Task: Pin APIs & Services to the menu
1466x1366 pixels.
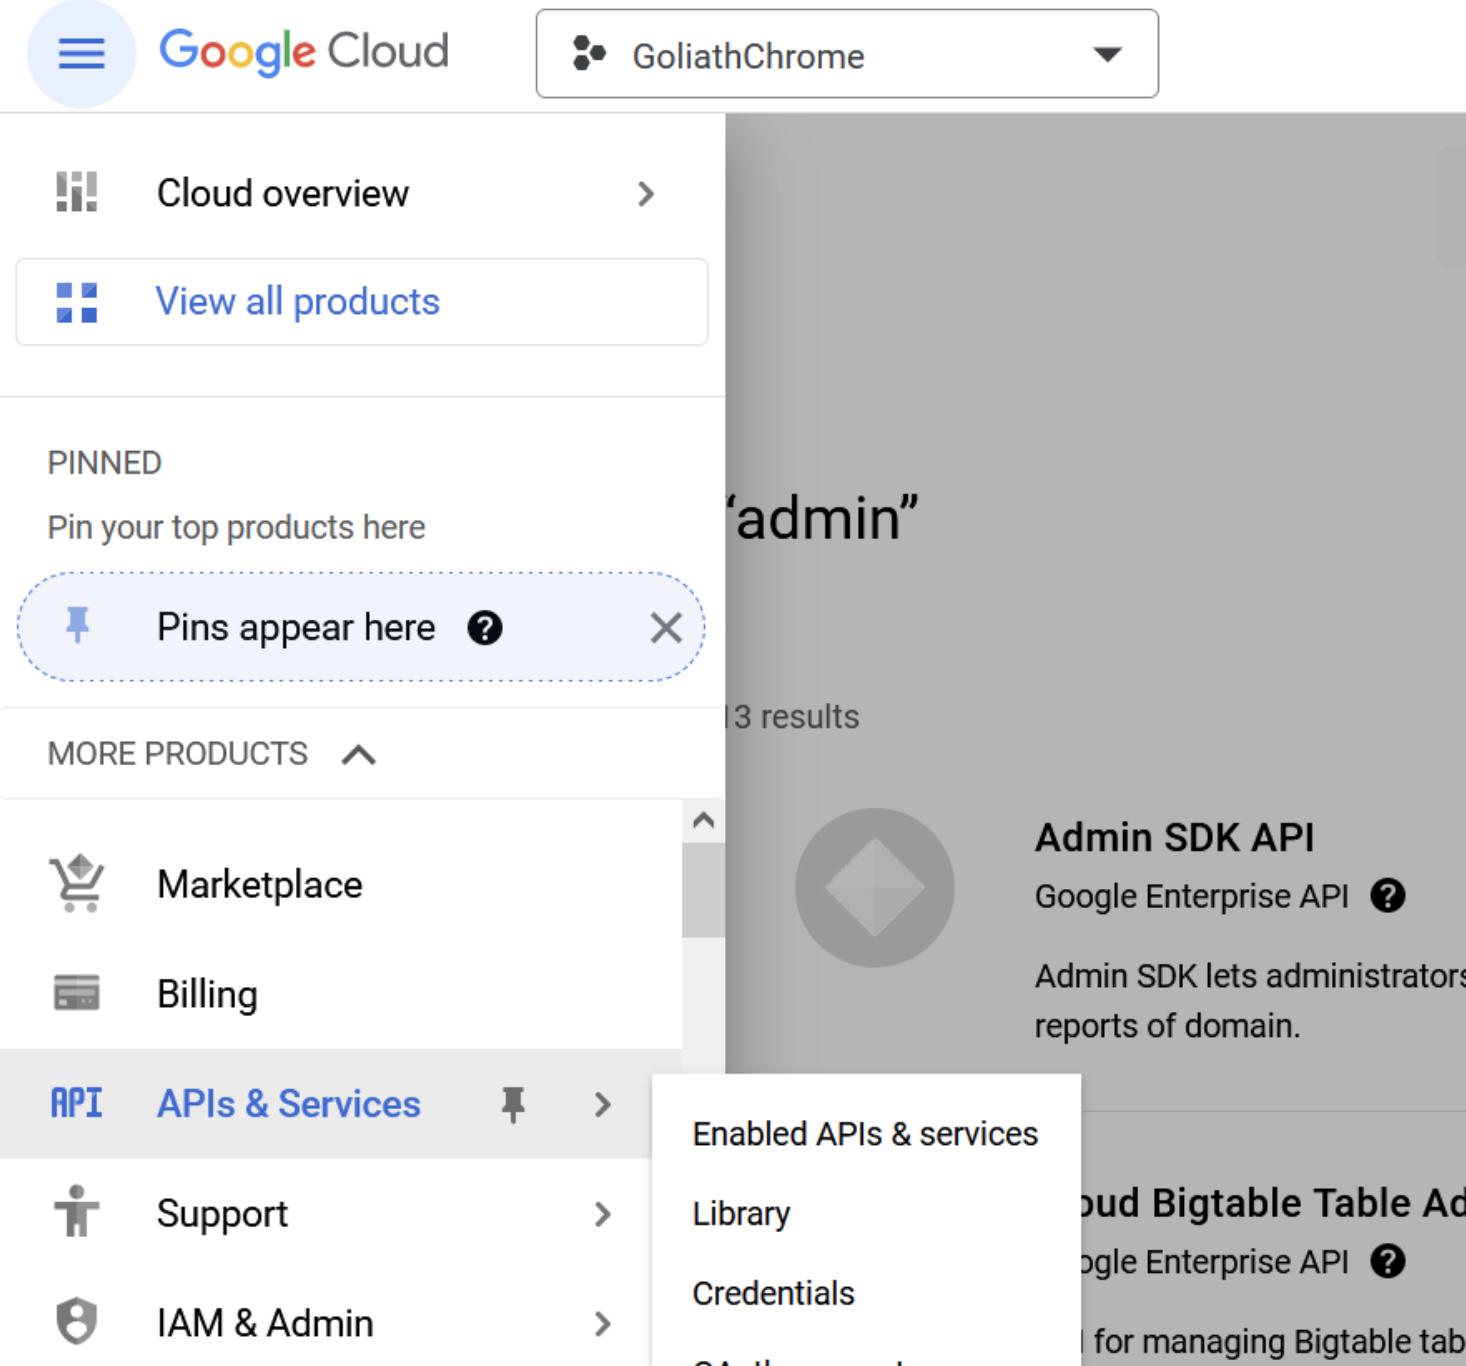Action: (x=513, y=1105)
